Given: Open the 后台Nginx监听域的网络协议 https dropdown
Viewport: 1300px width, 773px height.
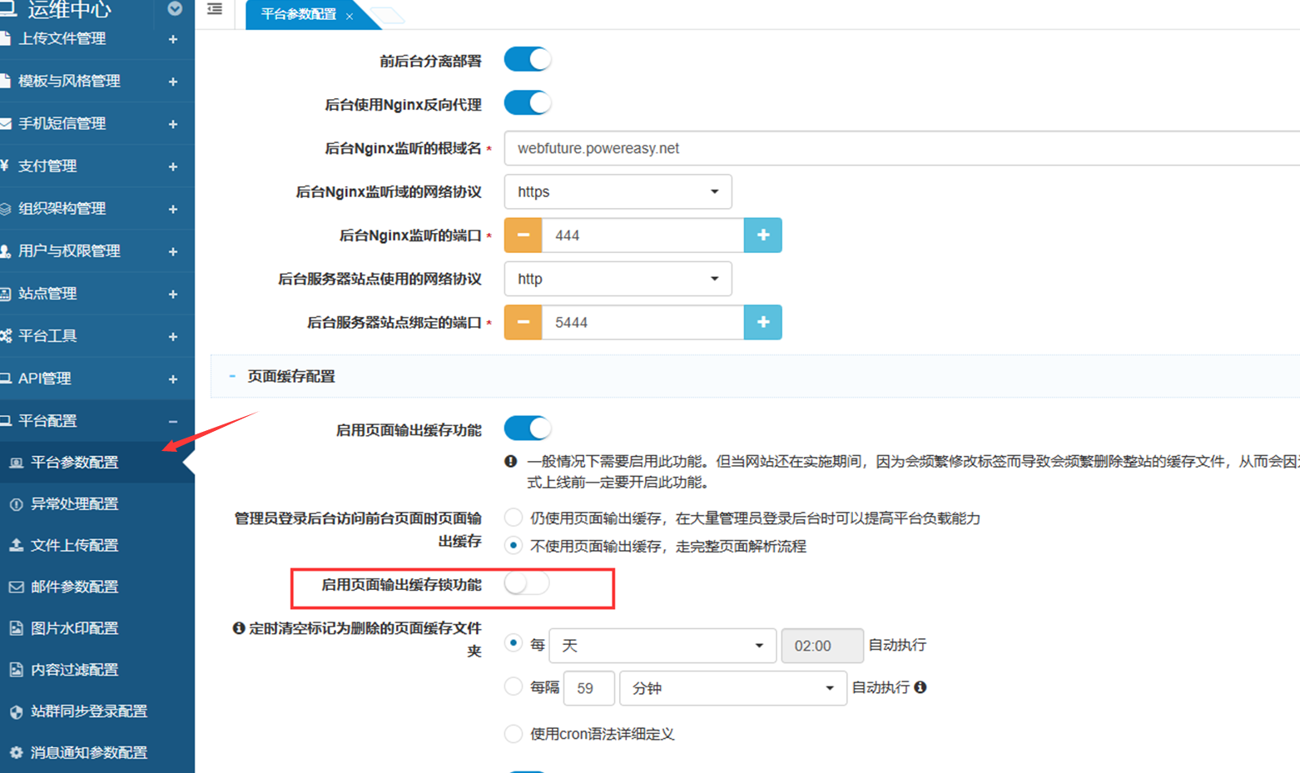Looking at the screenshot, I should 618,192.
